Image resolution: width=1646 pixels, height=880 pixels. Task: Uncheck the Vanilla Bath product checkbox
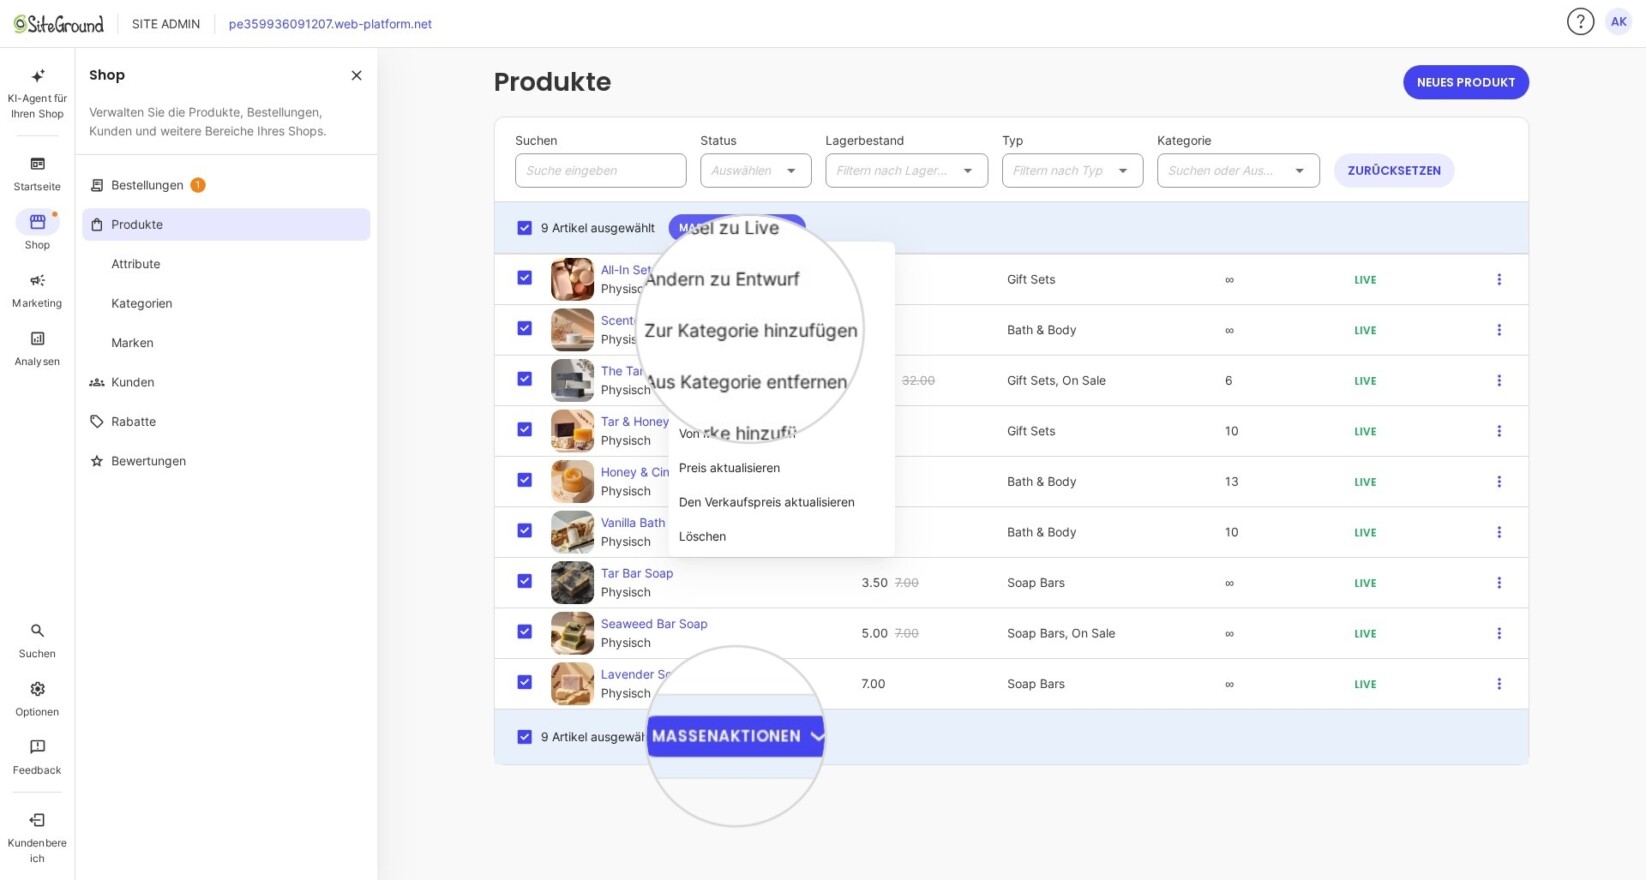524,531
